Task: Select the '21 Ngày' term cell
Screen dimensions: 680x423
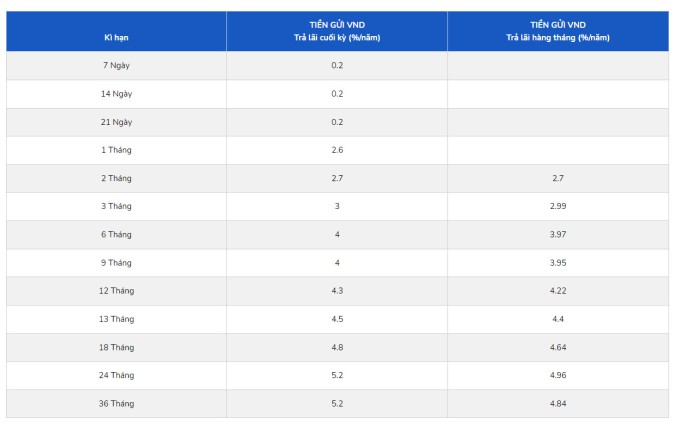Action: [116, 122]
